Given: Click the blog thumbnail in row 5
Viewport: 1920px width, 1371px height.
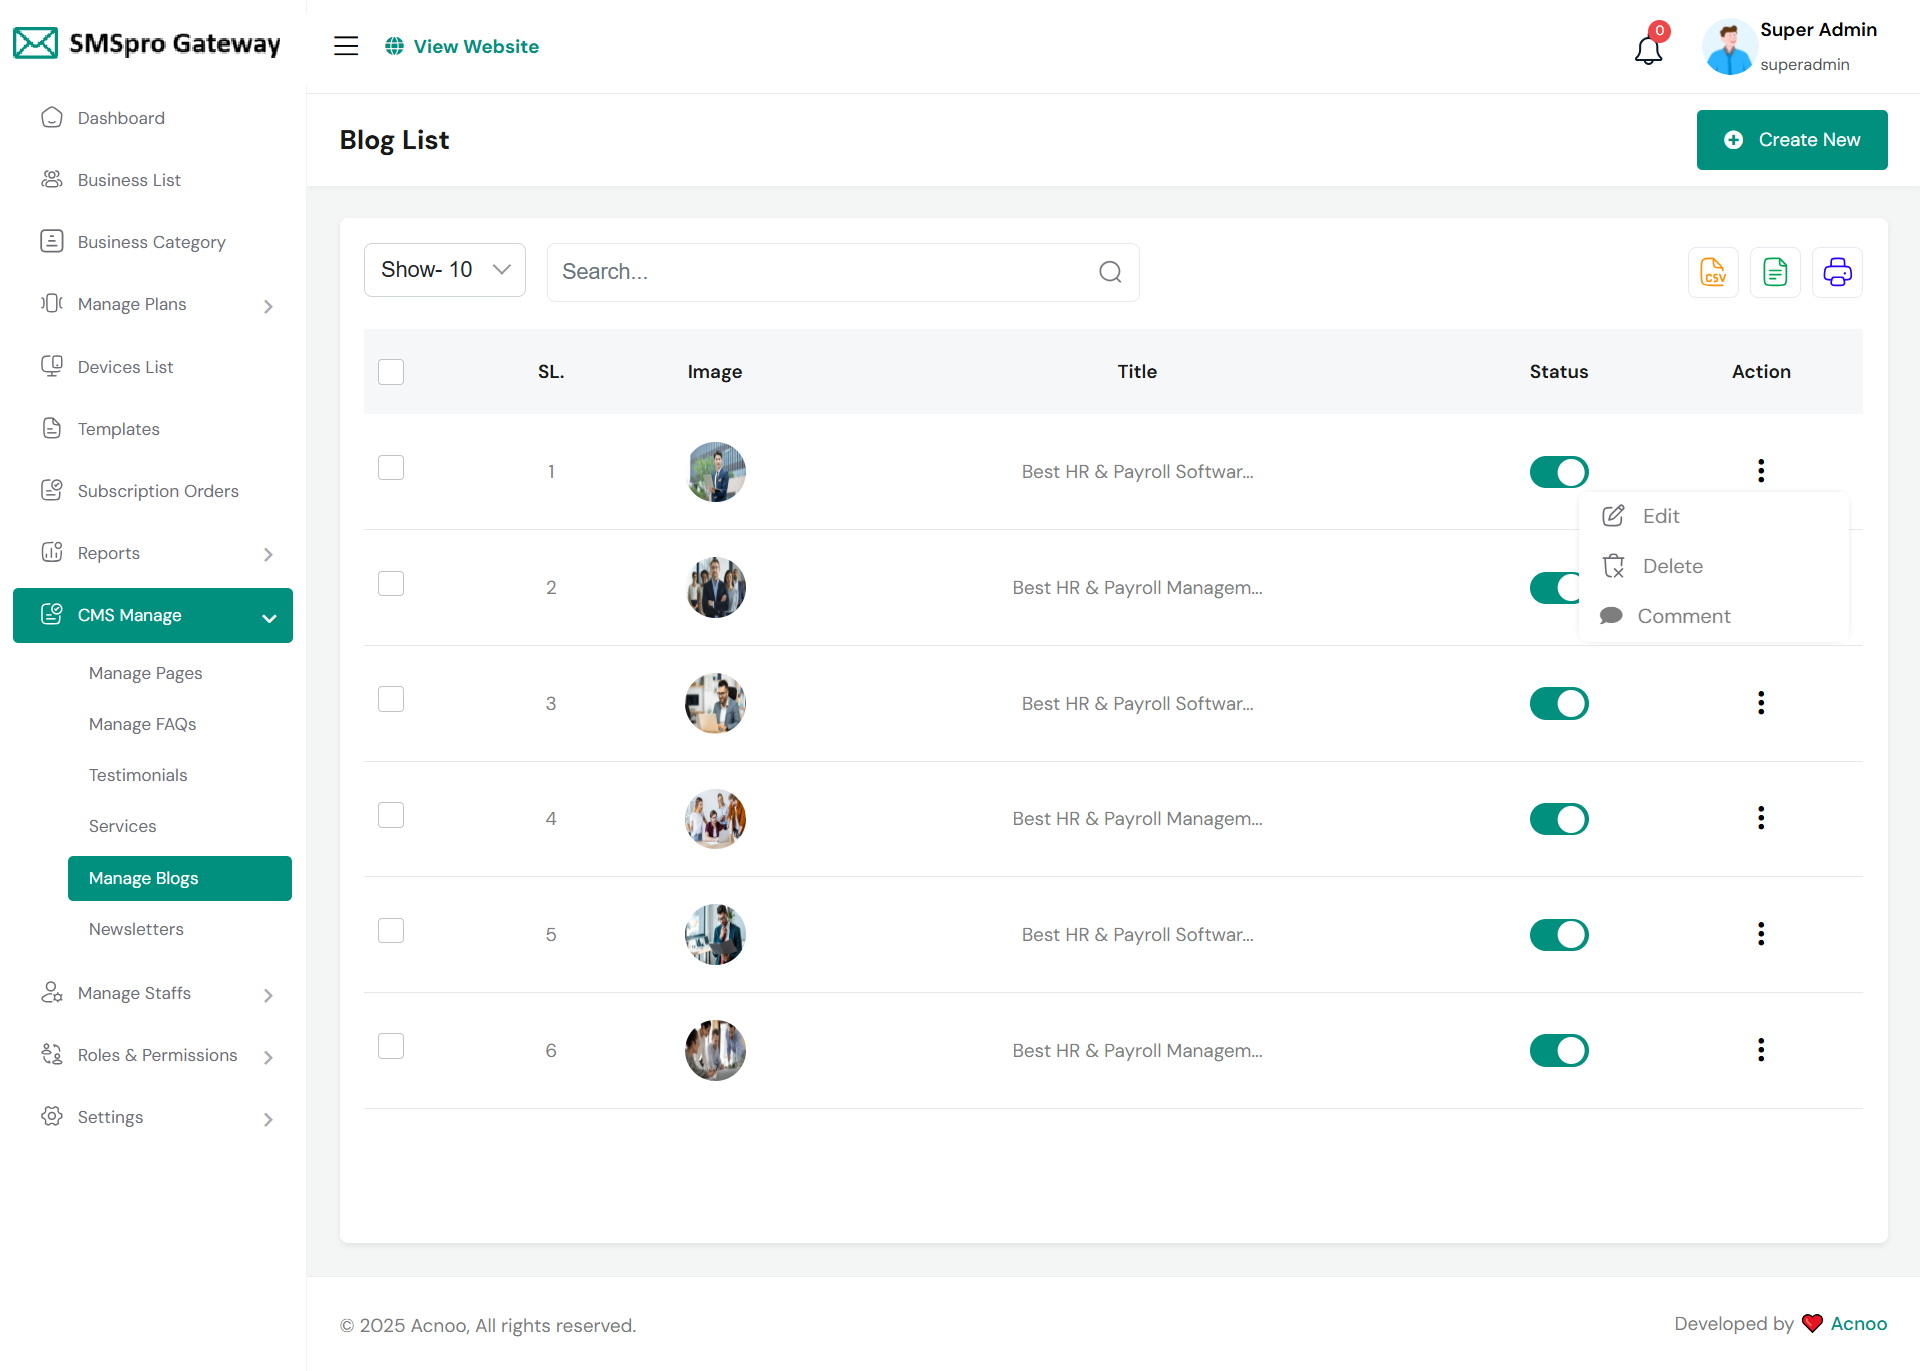Looking at the screenshot, I should coord(715,935).
